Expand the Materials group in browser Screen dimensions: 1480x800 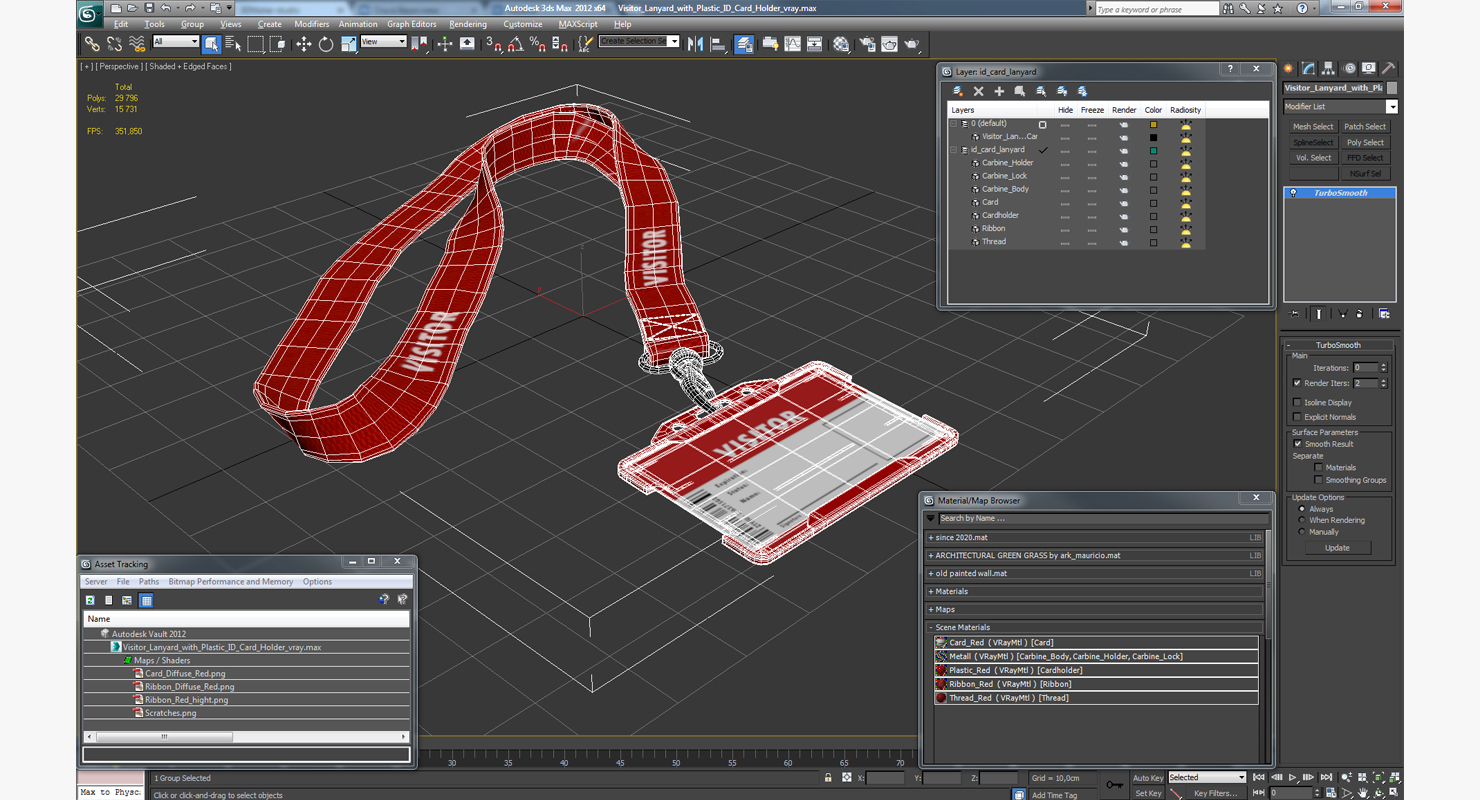point(931,592)
